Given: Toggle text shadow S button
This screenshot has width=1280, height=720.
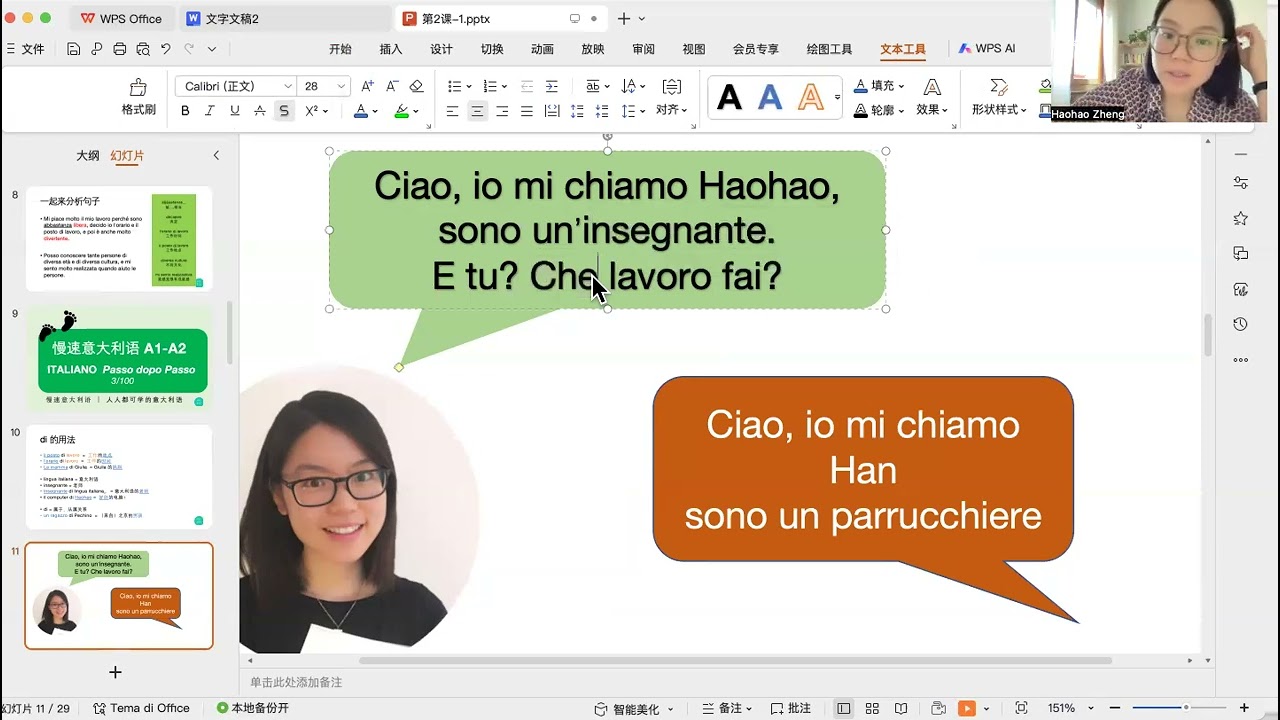Looking at the screenshot, I should (284, 111).
